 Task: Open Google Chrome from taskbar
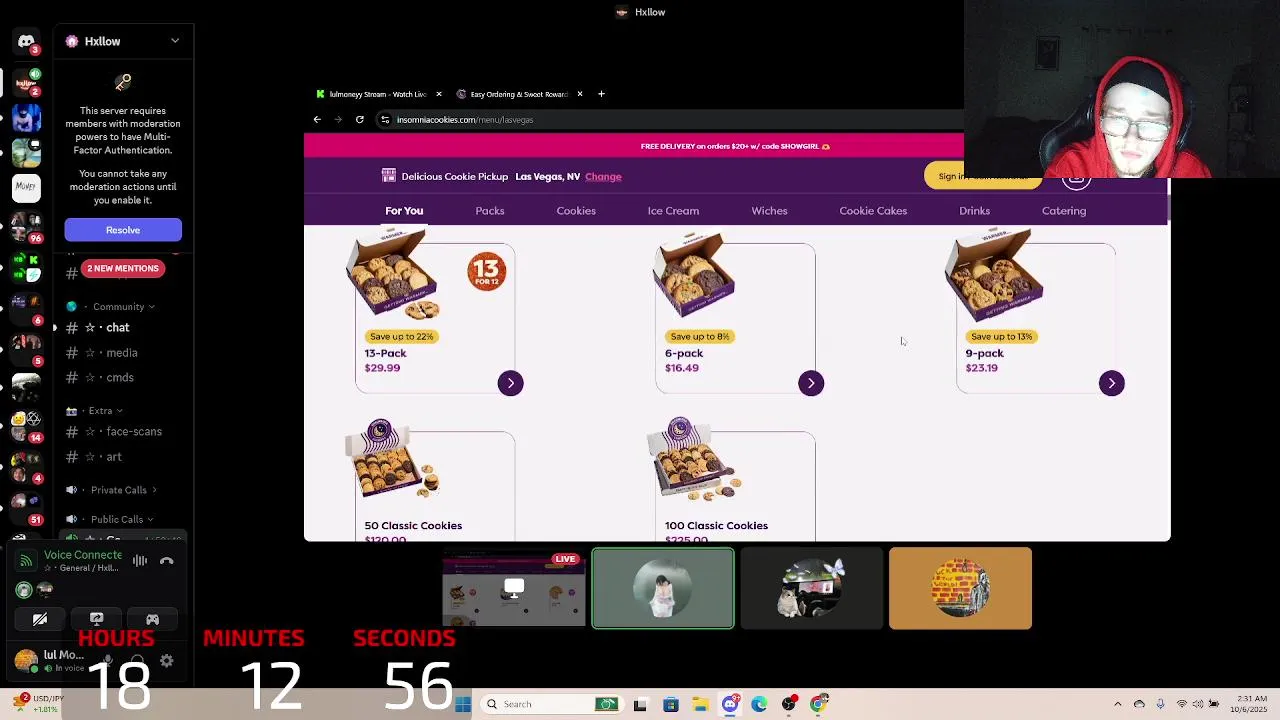pos(819,704)
